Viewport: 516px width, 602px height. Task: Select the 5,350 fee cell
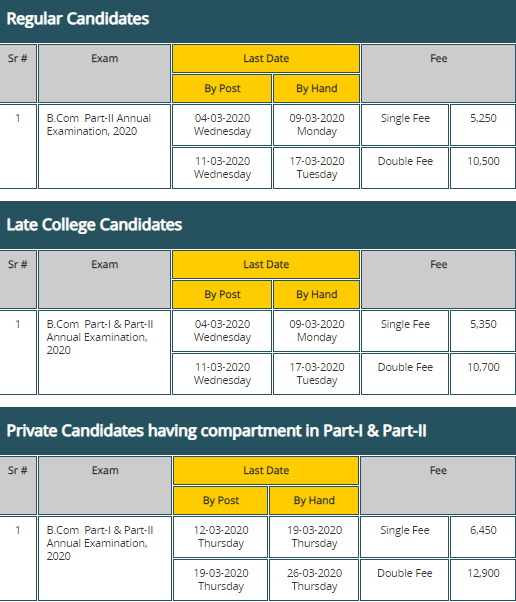(x=483, y=331)
